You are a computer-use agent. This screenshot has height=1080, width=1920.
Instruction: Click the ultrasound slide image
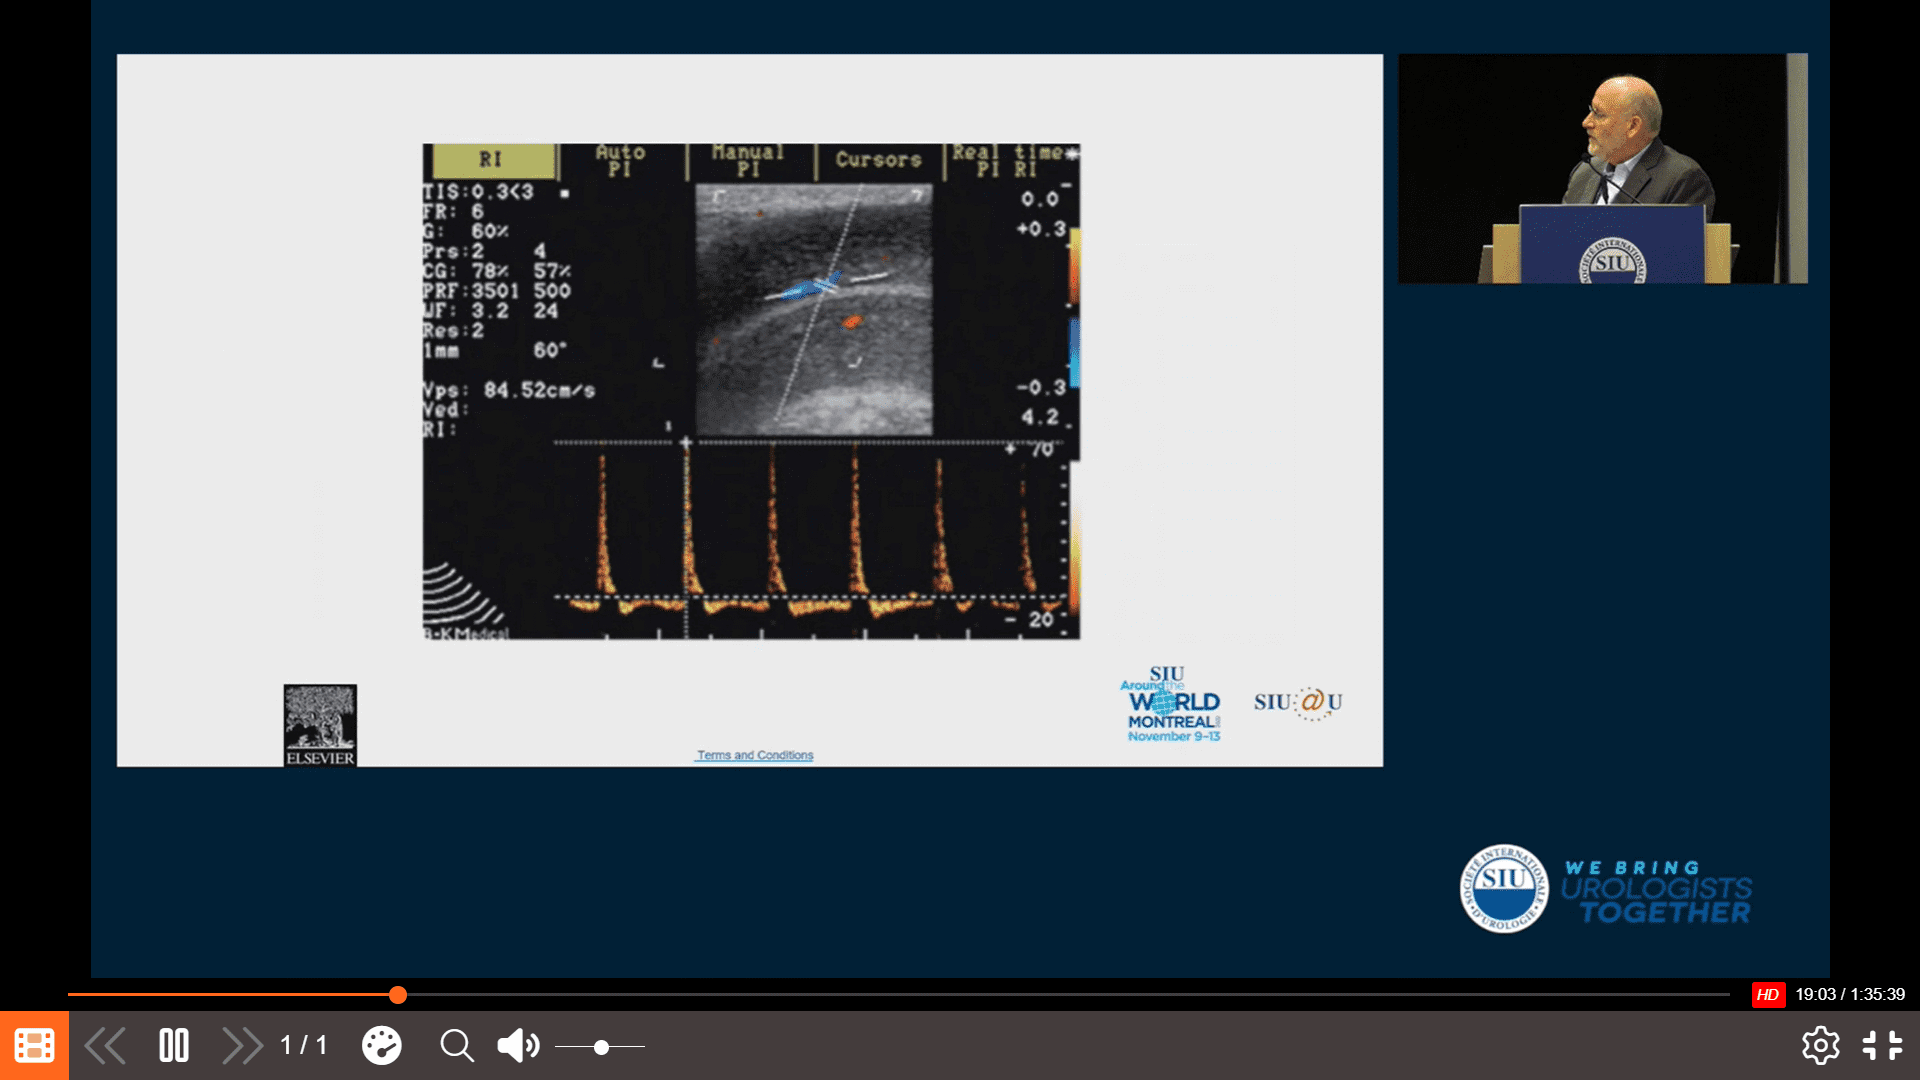coord(751,391)
